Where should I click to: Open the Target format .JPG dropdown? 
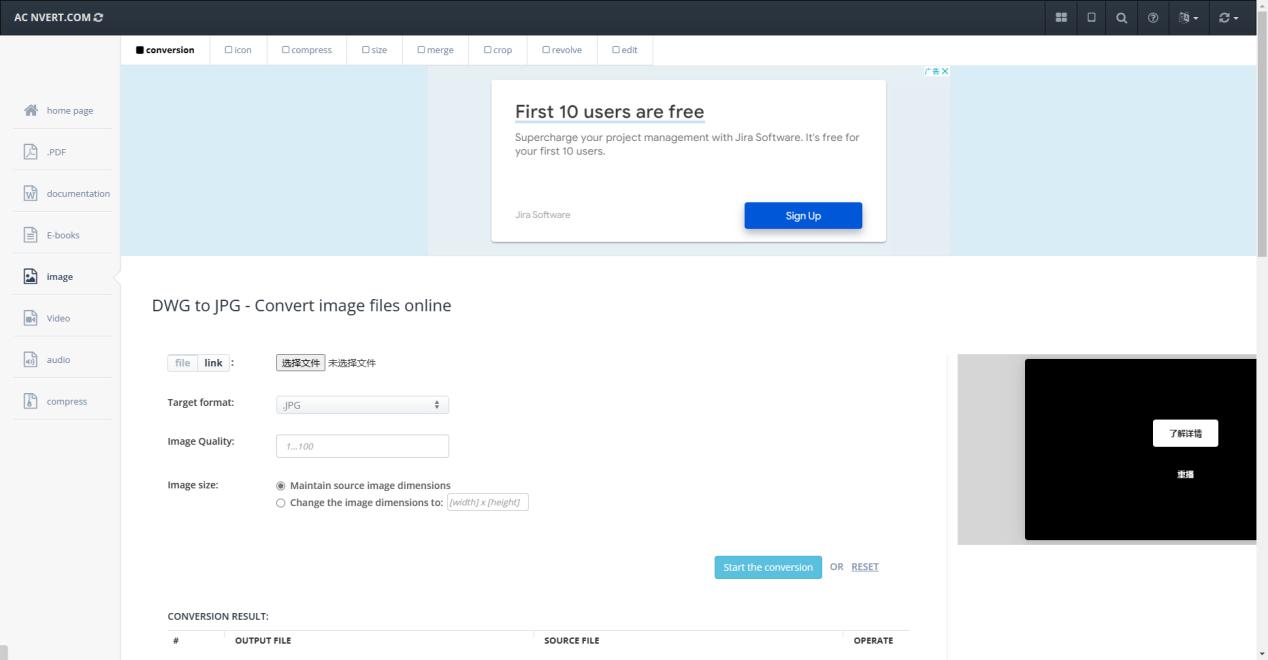click(362, 405)
